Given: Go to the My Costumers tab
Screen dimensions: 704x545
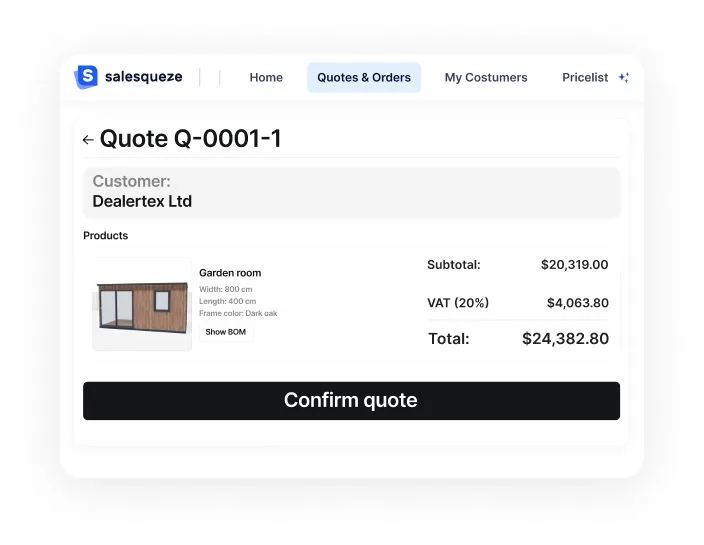Looking at the screenshot, I should (x=486, y=77).
